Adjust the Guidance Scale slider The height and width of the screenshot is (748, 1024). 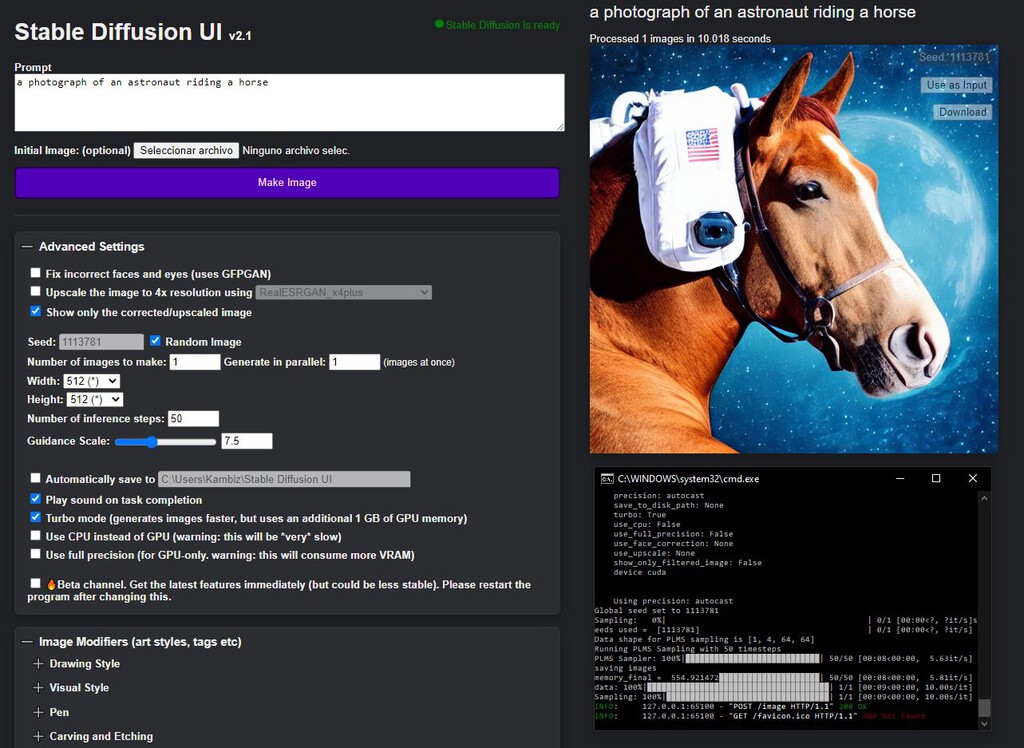152,441
